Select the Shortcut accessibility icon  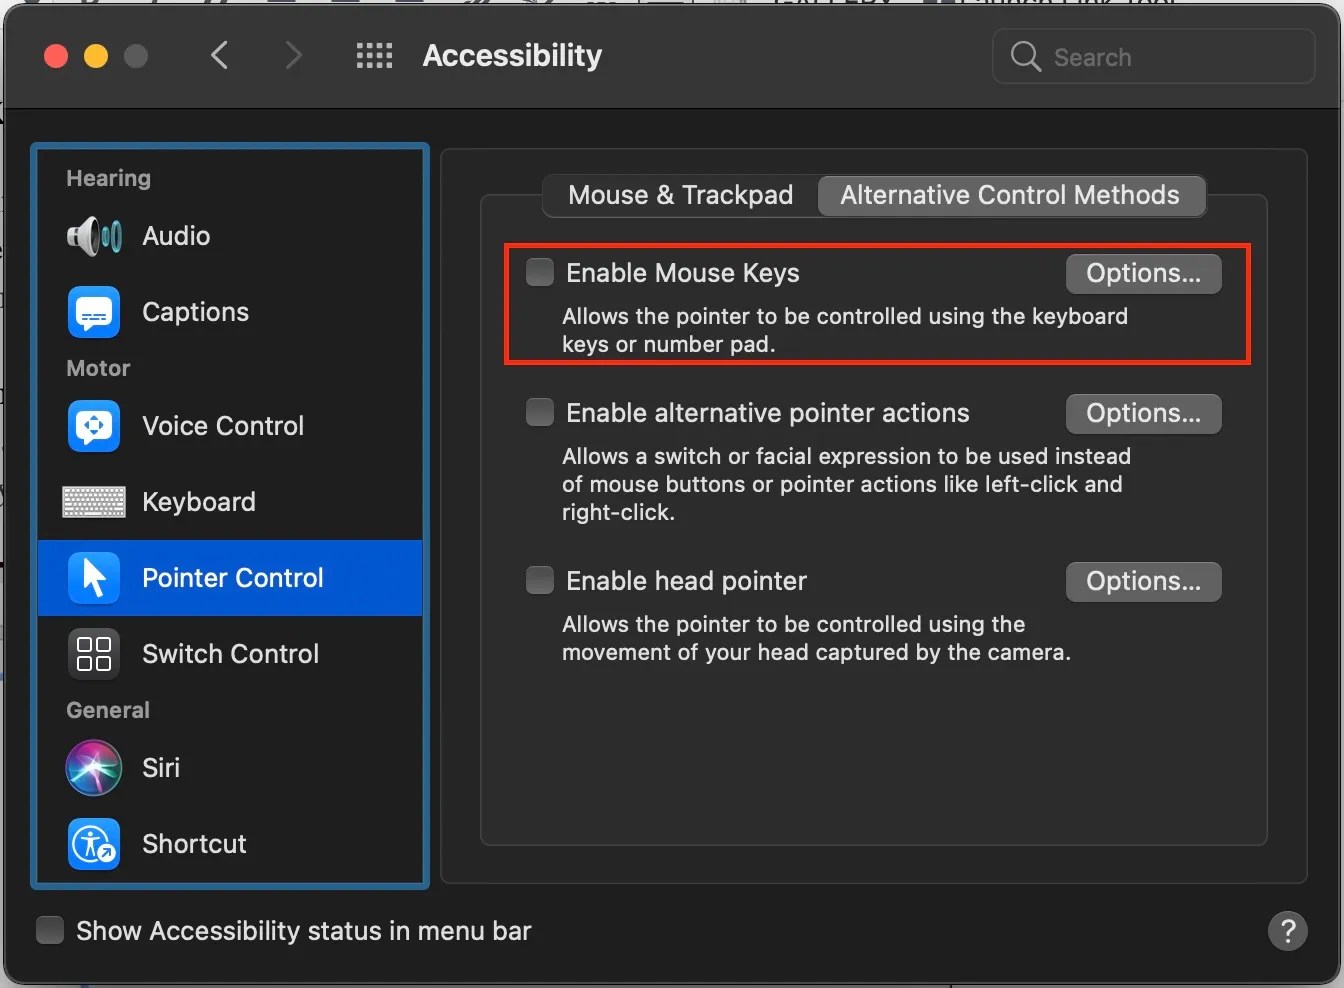point(93,844)
